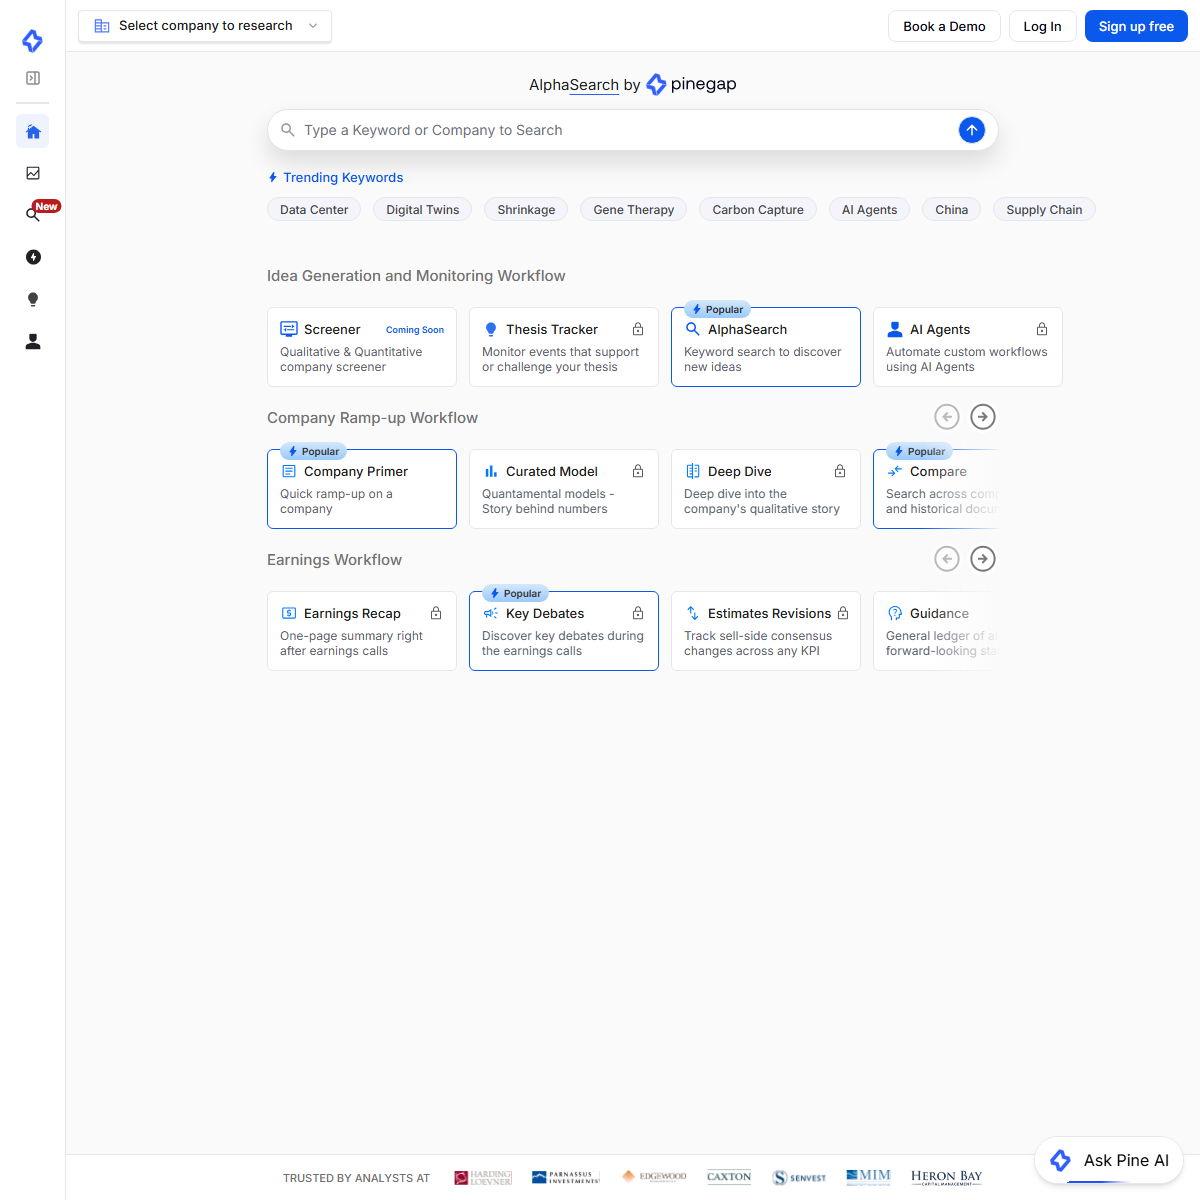Click the Harding Loevner logo
Image resolution: width=1200 pixels, height=1200 pixels.
(x=483, y=1177)
